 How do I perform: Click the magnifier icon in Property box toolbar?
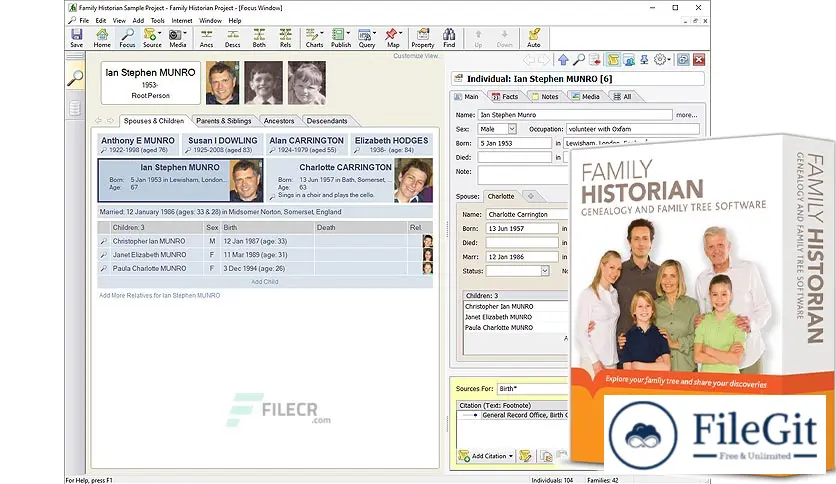click(x=578, y=60)
